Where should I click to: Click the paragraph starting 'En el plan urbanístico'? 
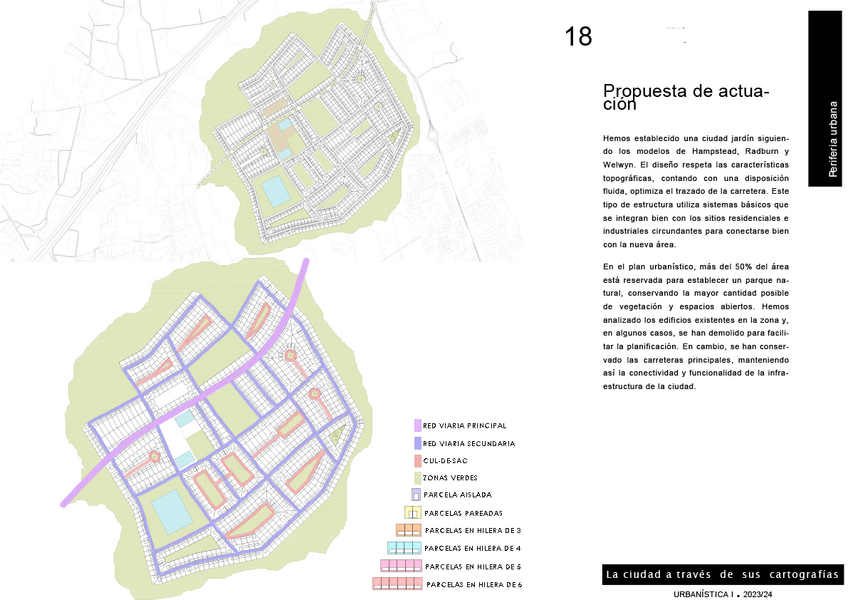695,326
